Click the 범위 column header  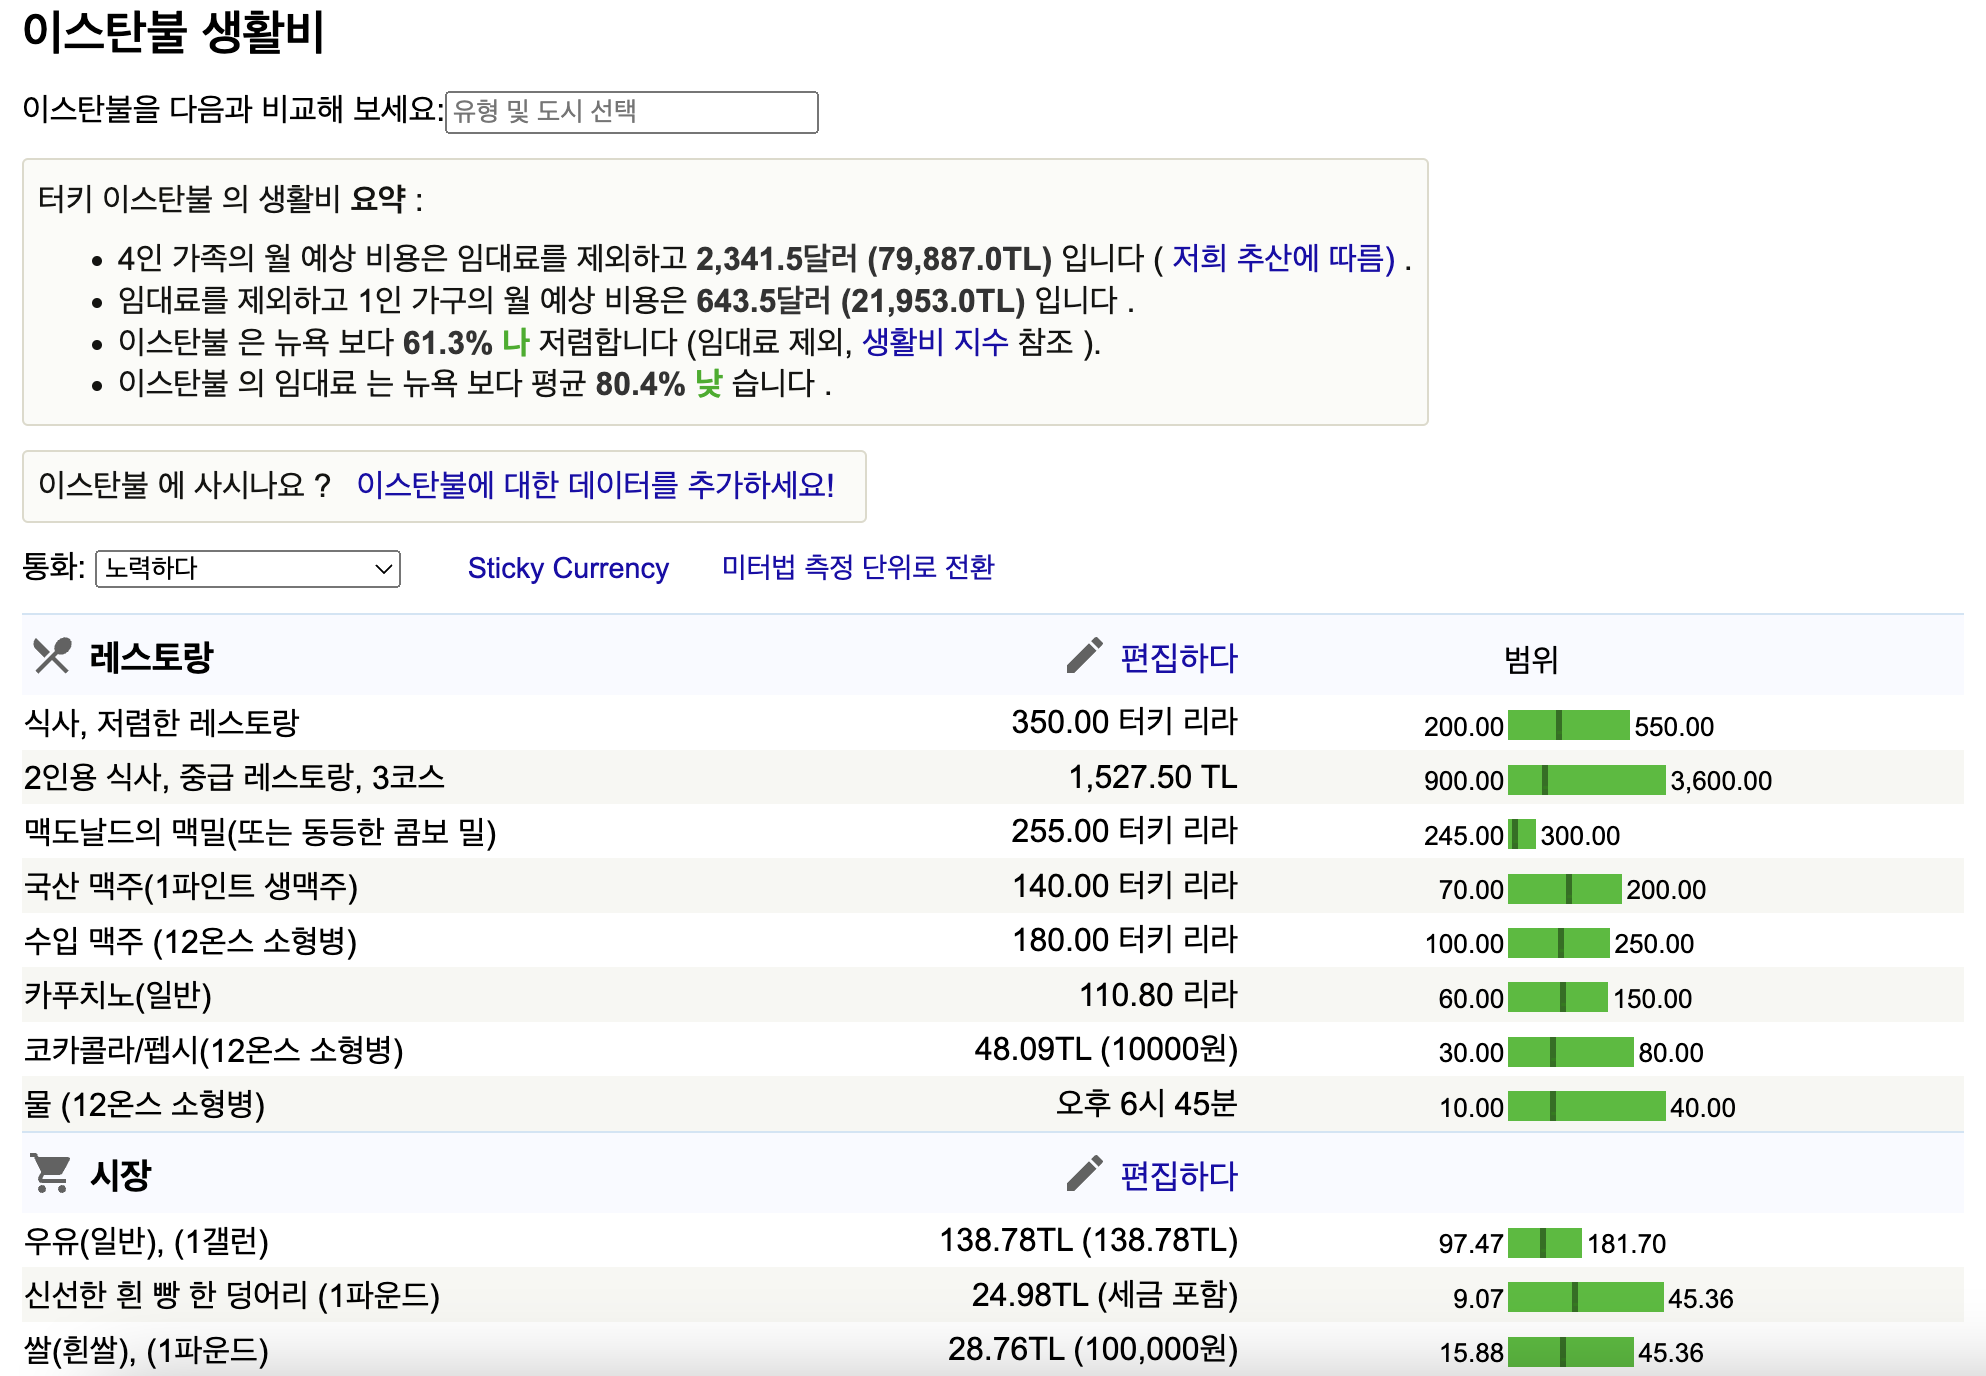1530,660
